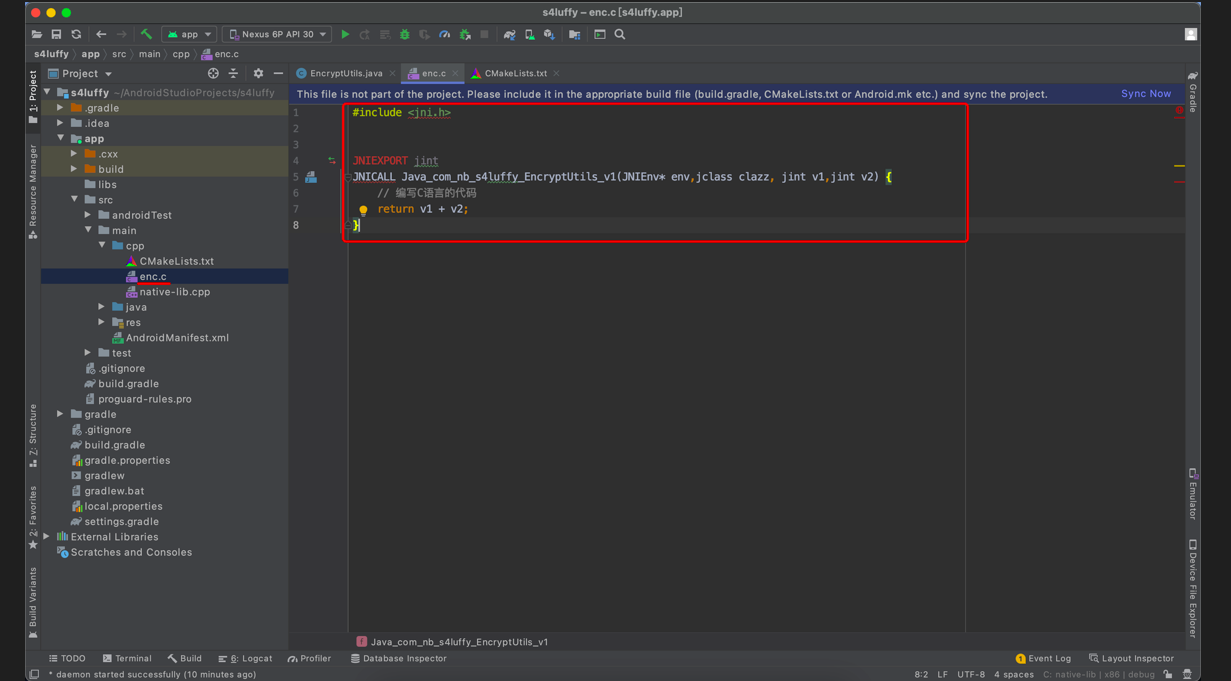Collapse the cpp folder
The width and height of the screenshot is (1231, 681).
102,246
